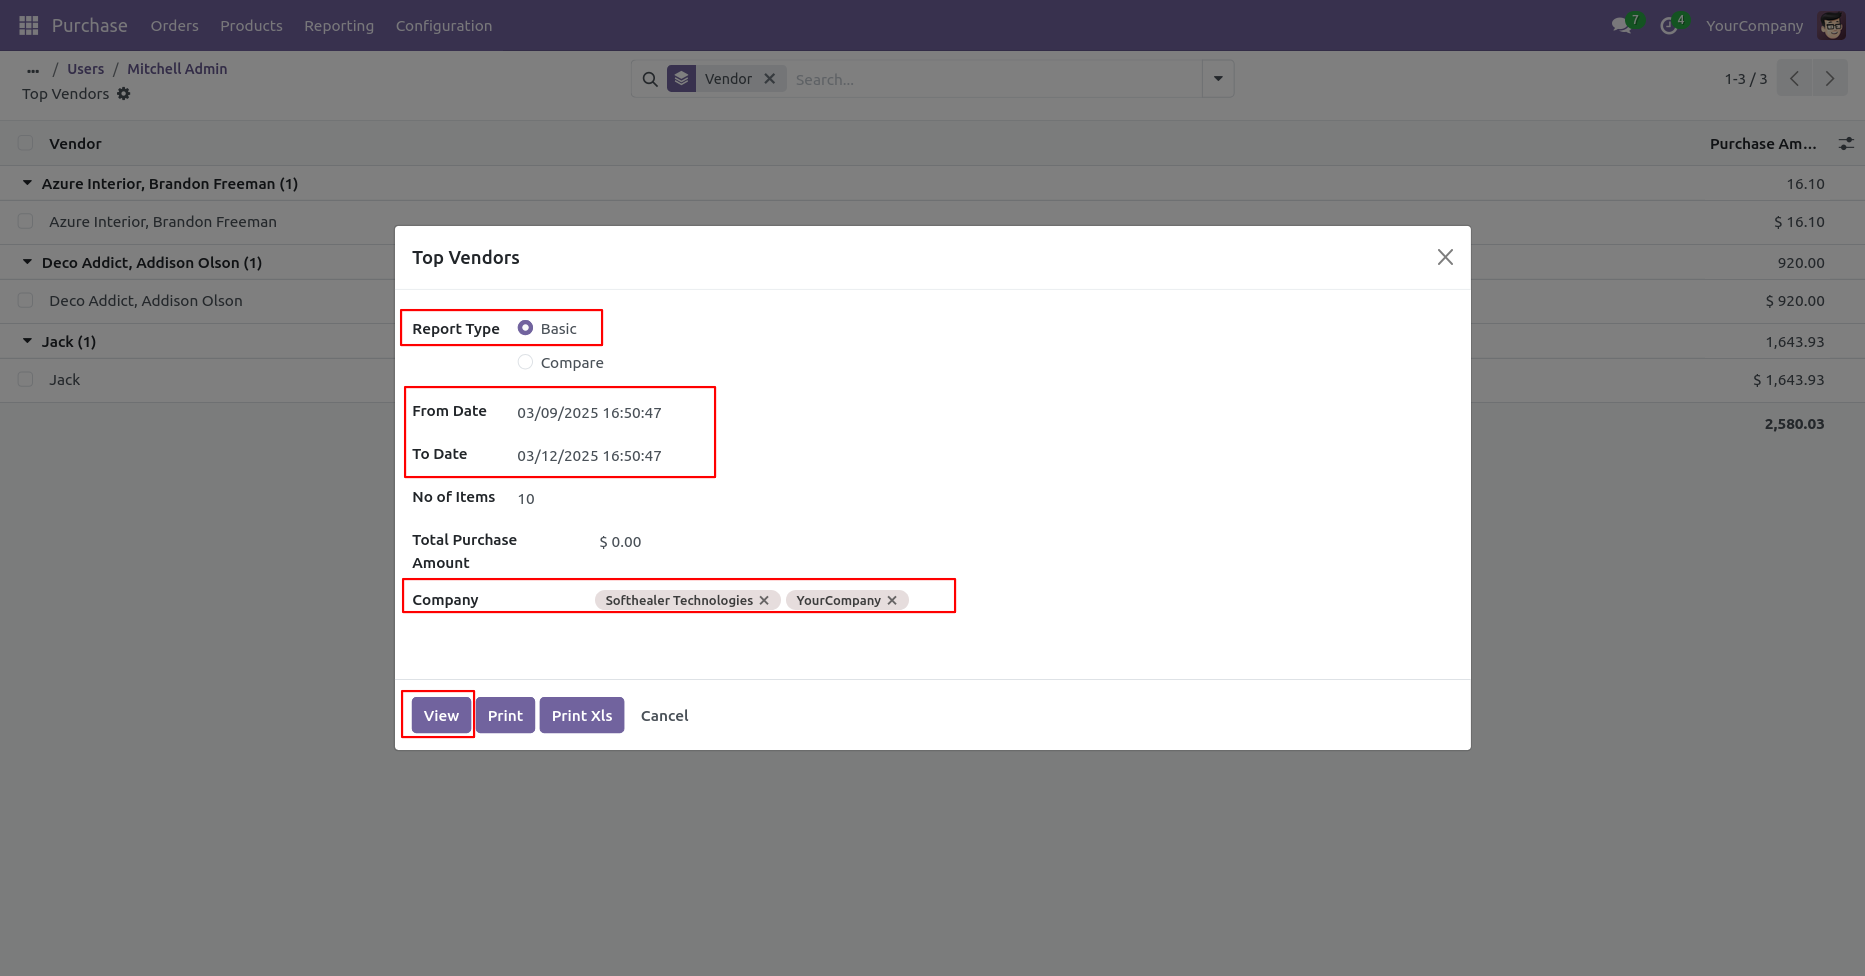Click the $ 1,643.93 amount cell
The height and width of the screenshot is (976, 1865).
coord(1789,380)
